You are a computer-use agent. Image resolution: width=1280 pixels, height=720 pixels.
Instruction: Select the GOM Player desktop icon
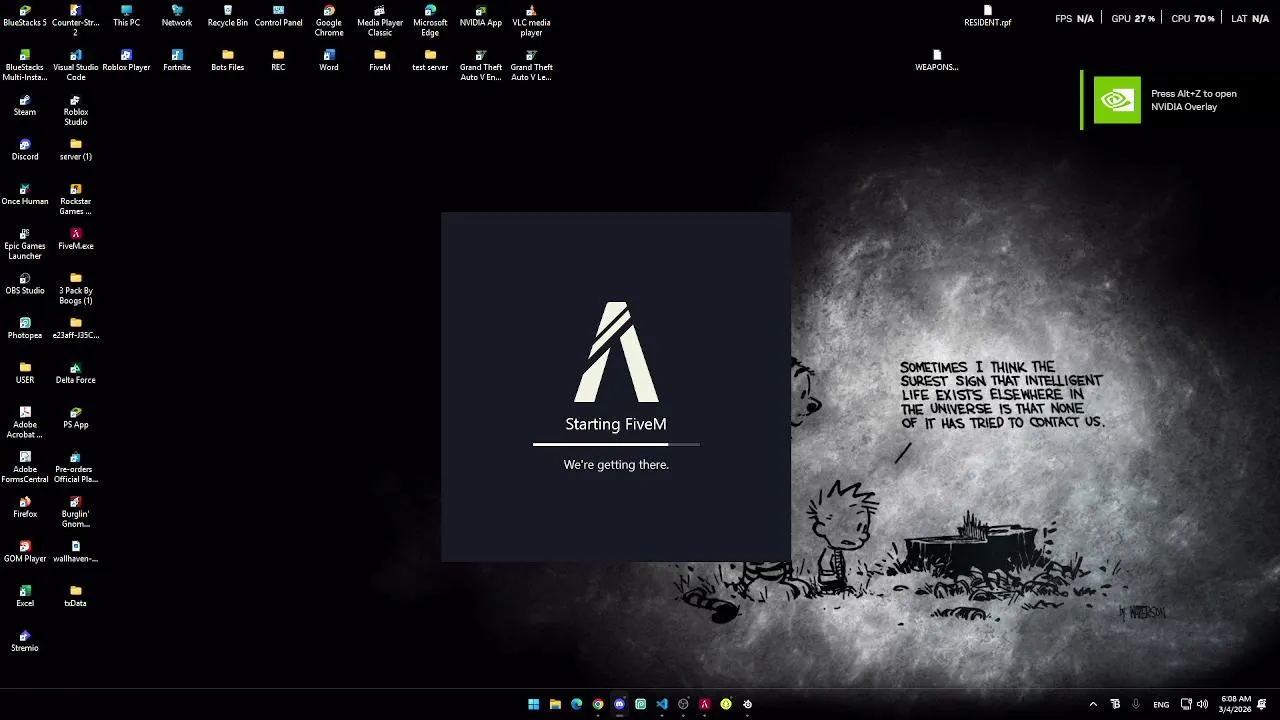25,552
